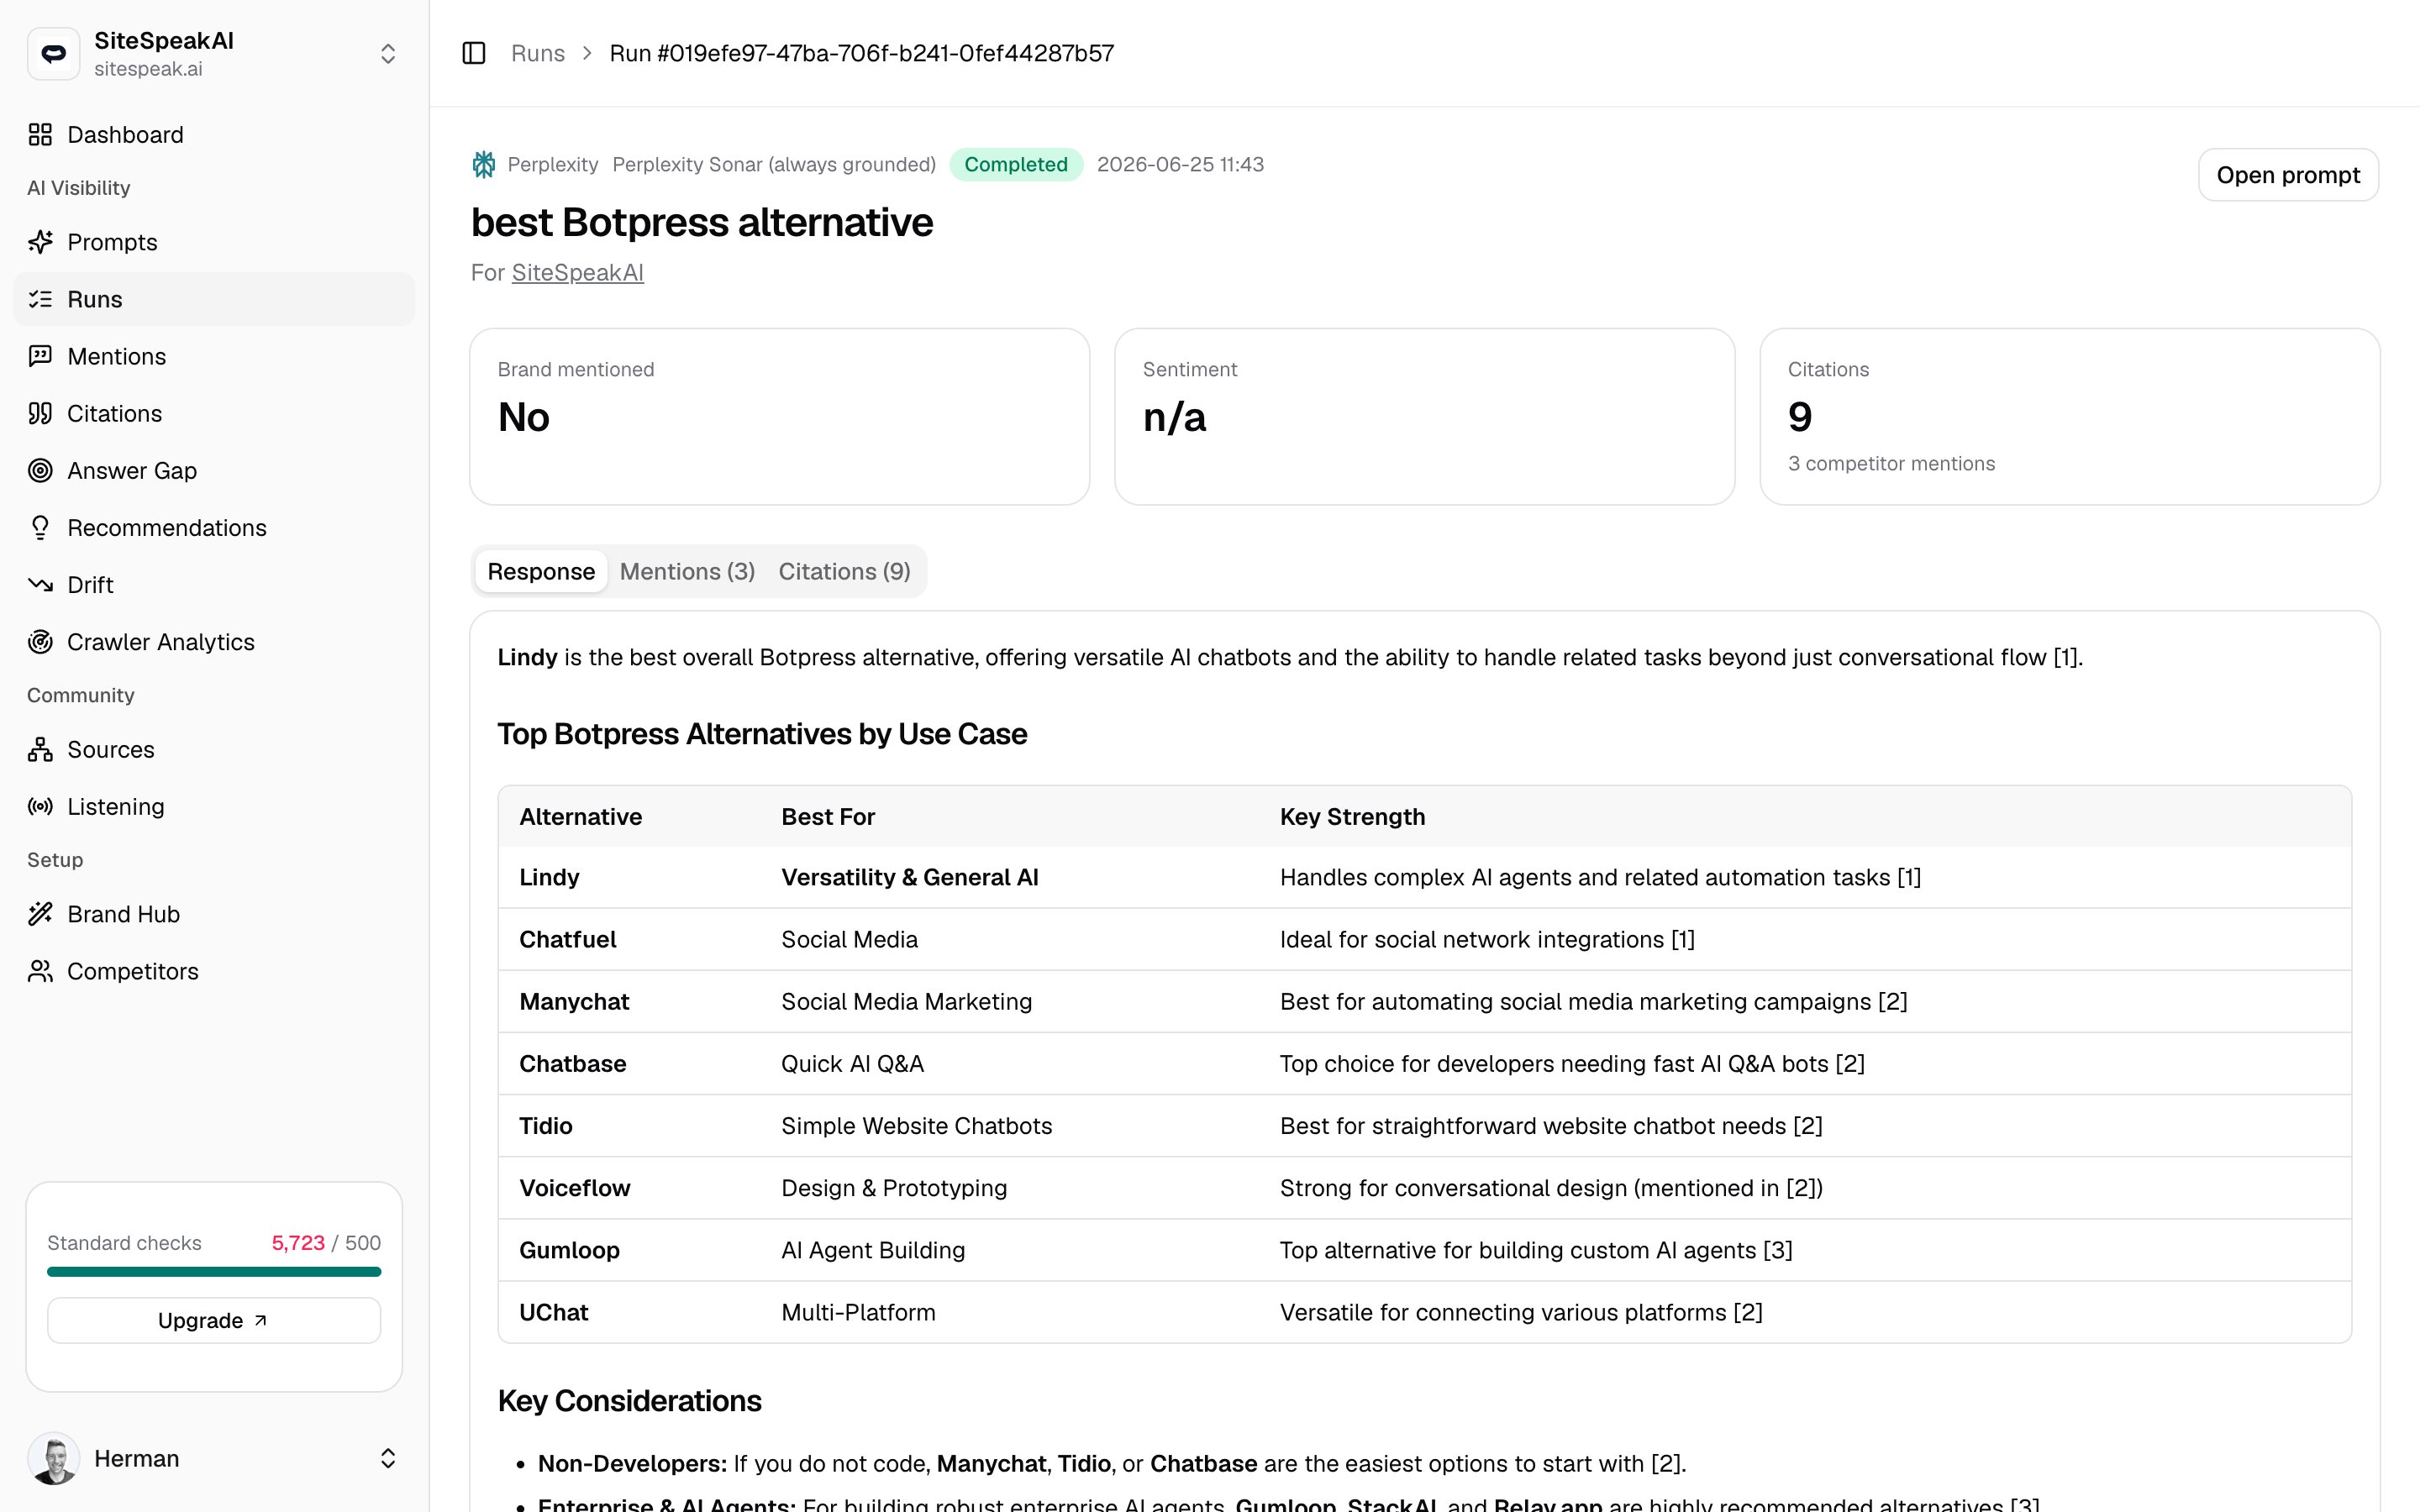Viewport: 2420px width, 1512px height.
Task: Click Gumloop in the alternatives table
Action: point(569,1249)
